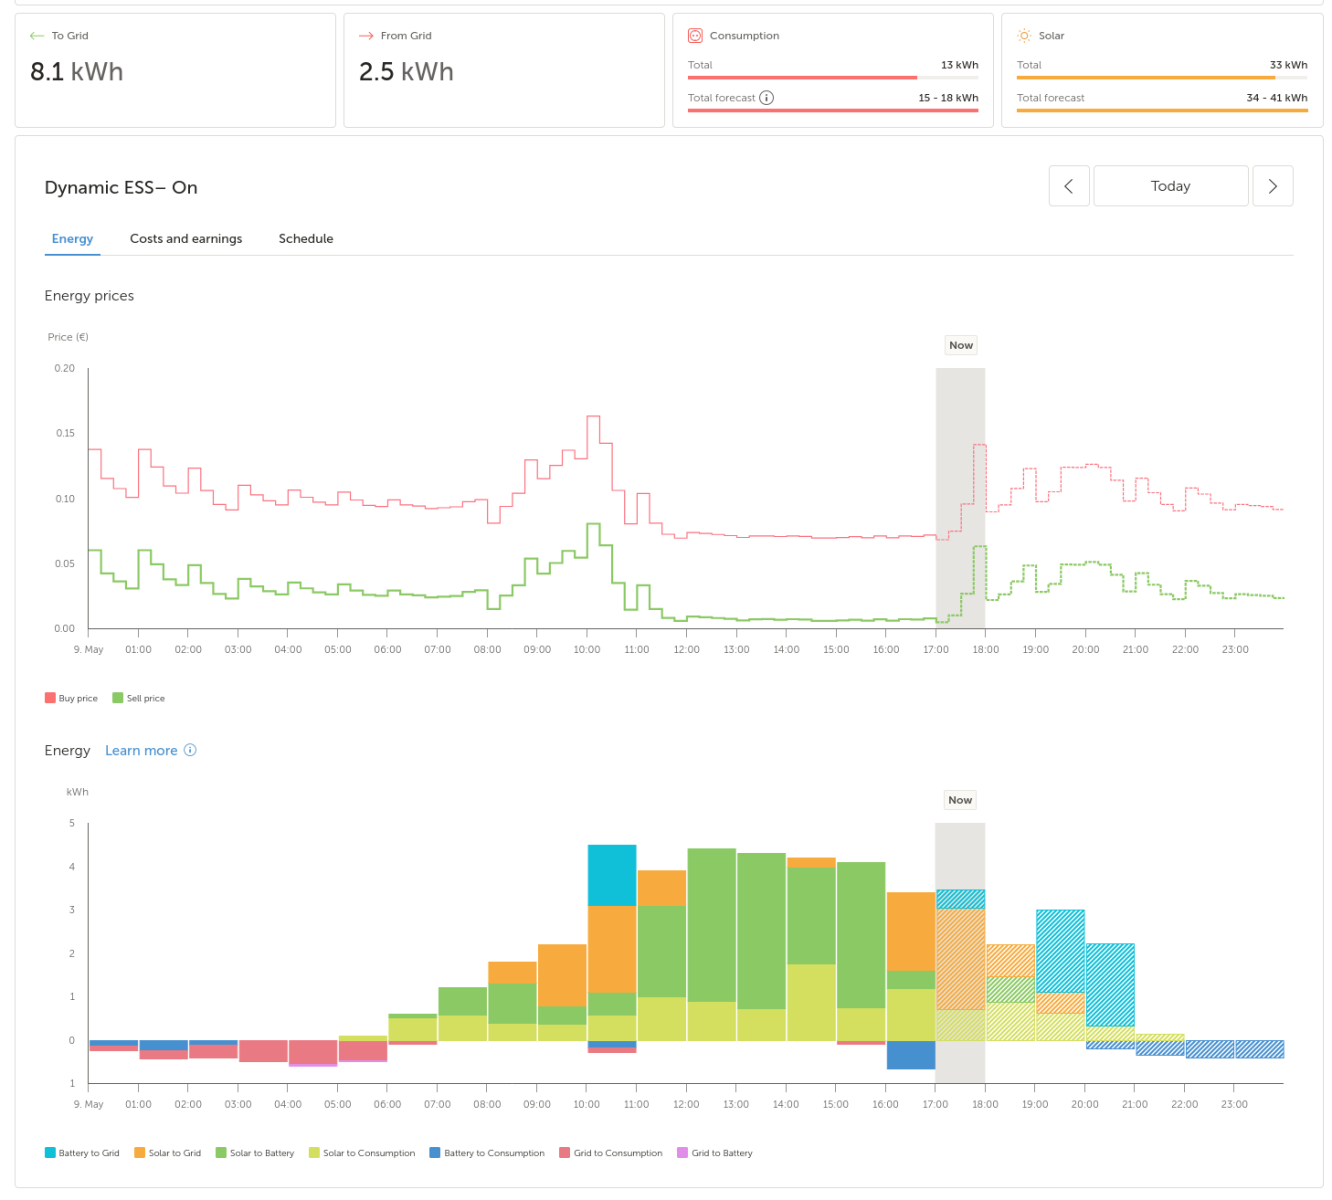Open the Today date selector
1332x1200 pixels.
pos(1171,186)
